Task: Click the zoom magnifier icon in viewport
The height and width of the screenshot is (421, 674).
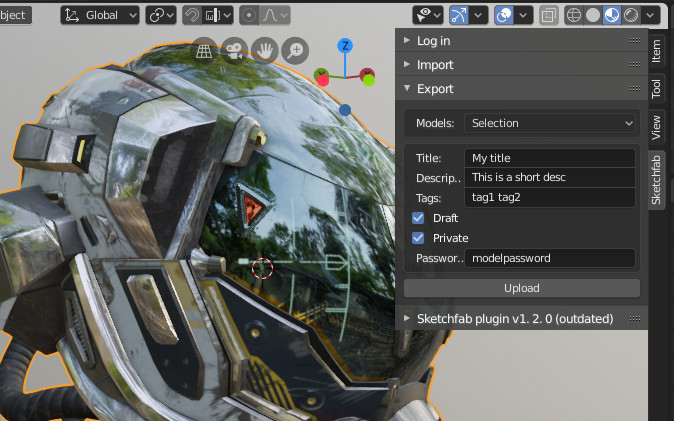Action: click(294, 49)
